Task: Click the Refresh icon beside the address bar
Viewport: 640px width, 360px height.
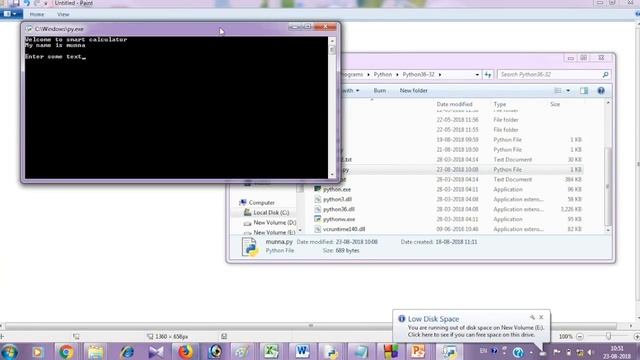Action: (488, 75)
